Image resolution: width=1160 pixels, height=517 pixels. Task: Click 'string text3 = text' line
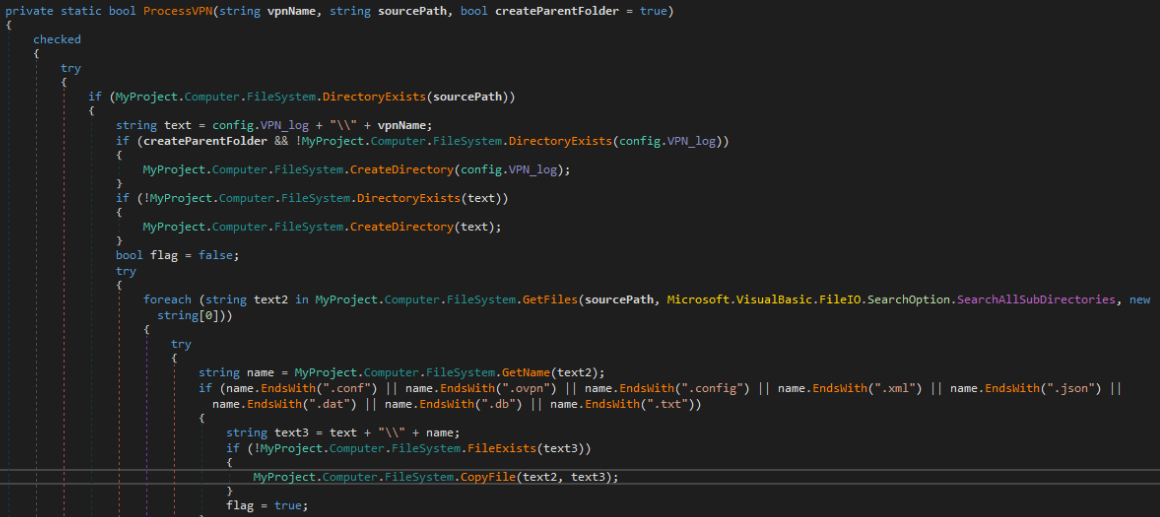(x=343, y=433)
